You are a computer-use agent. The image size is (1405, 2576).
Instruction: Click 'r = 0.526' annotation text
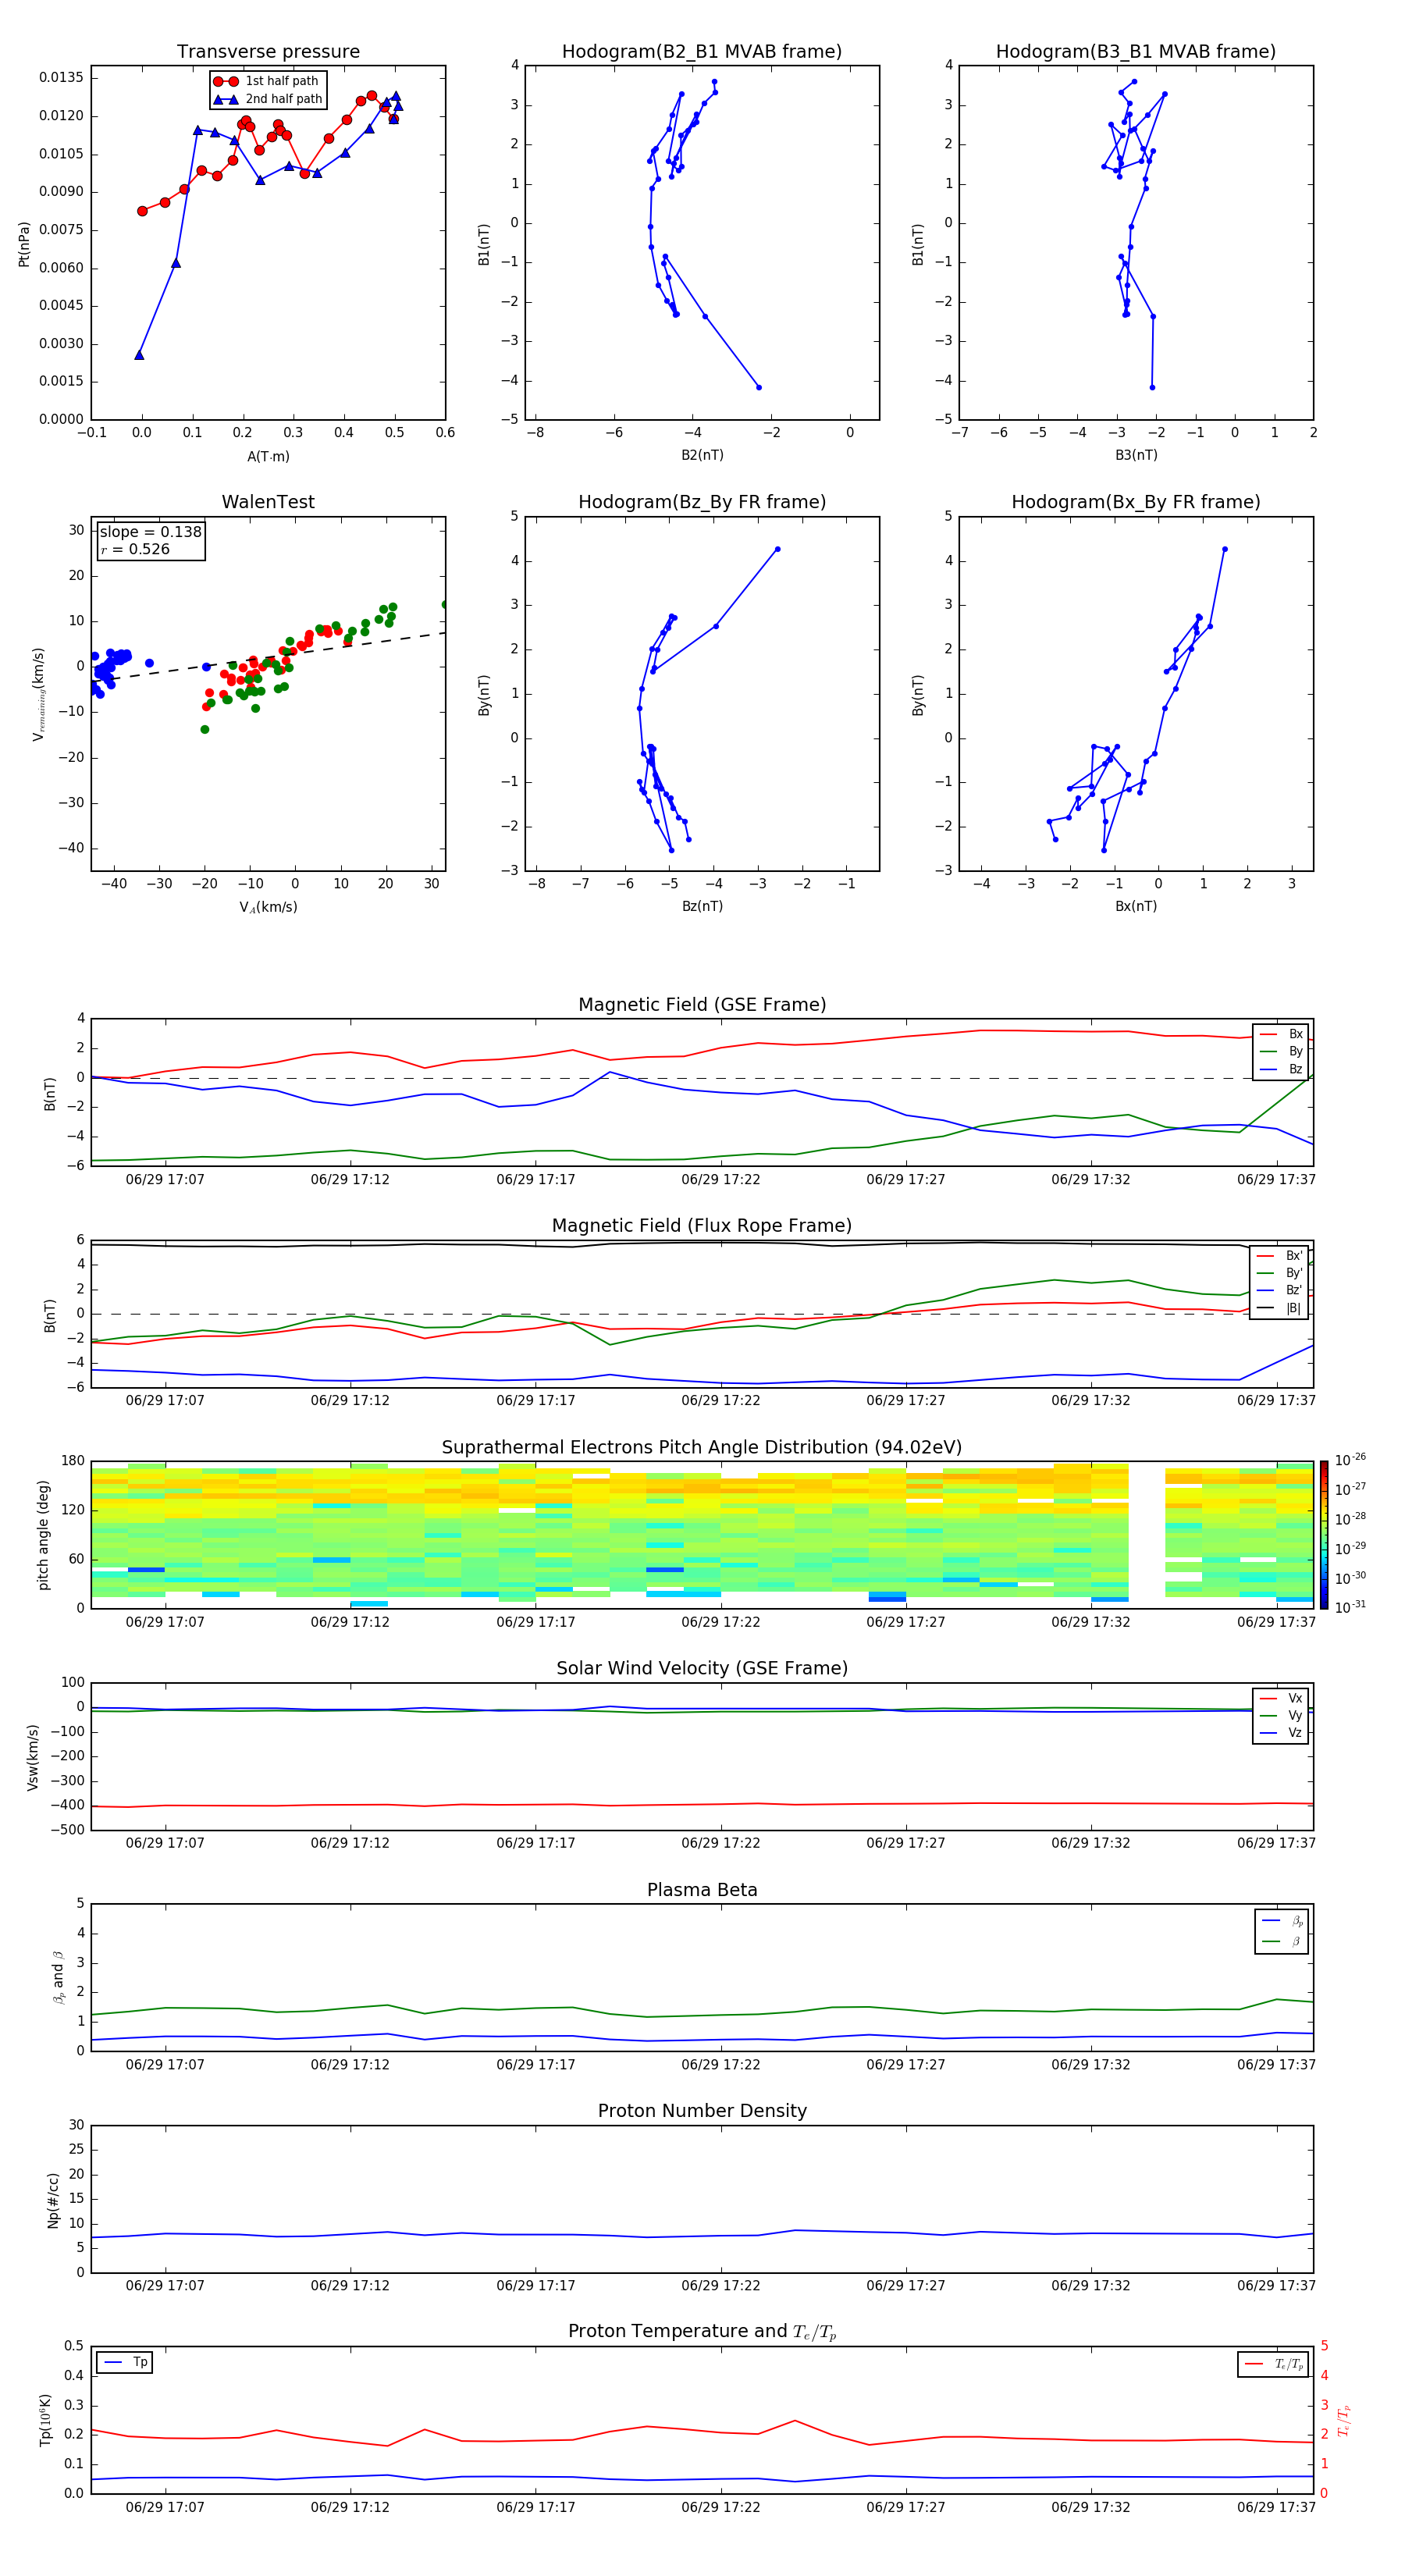click(x=135, y=549)
